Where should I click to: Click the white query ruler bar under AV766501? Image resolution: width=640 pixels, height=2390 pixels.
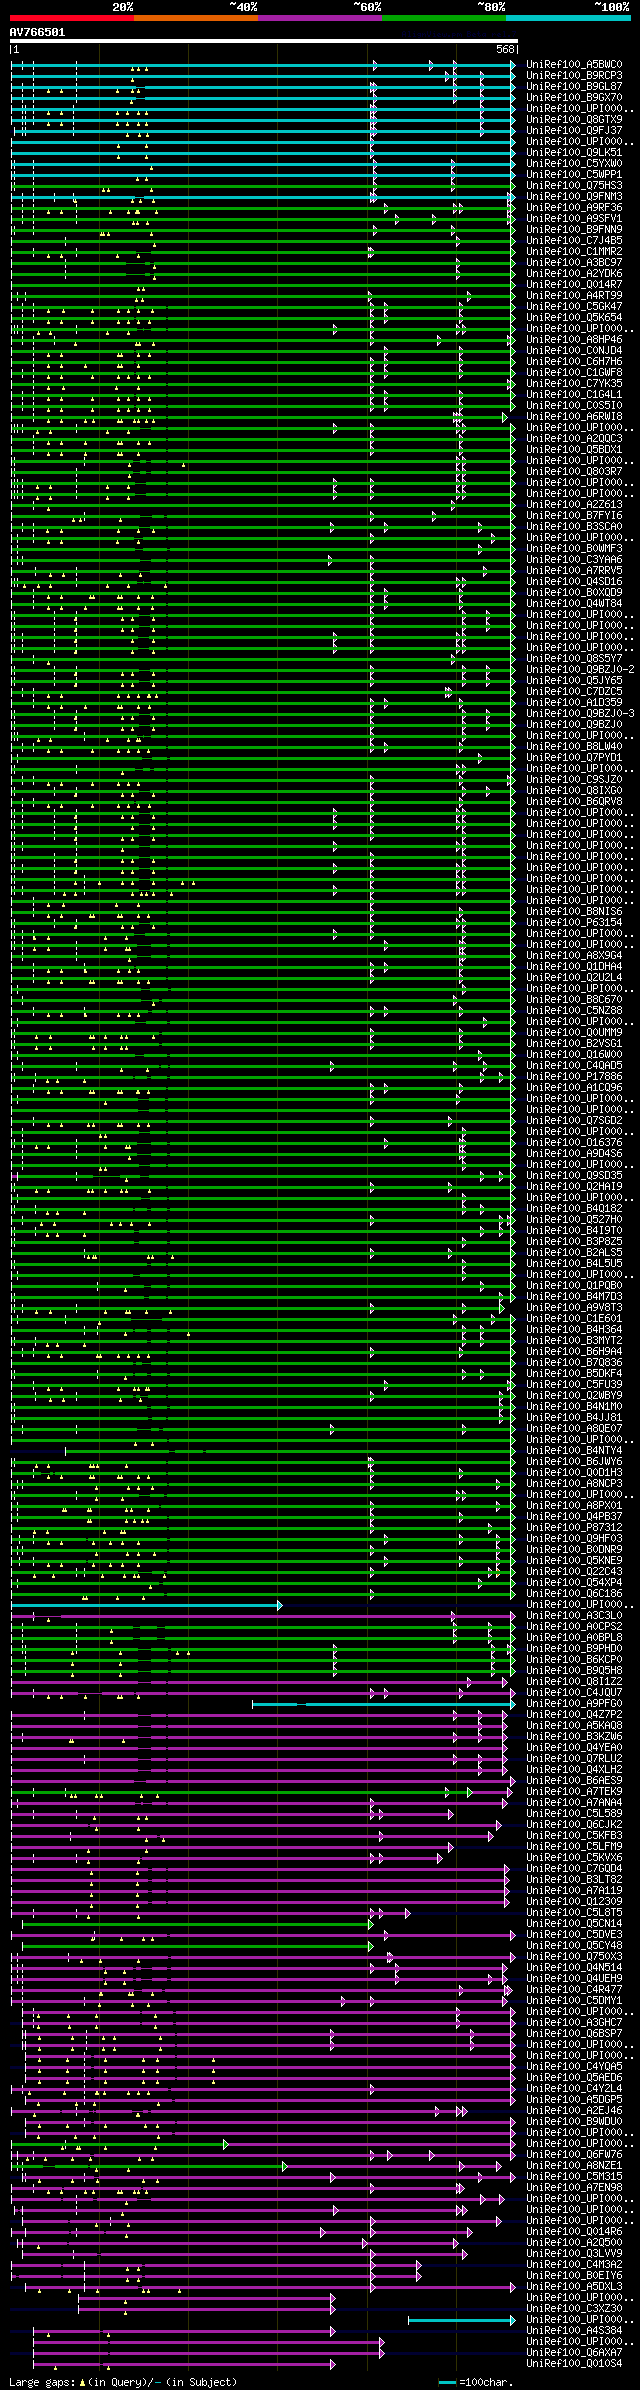(264, 42)
